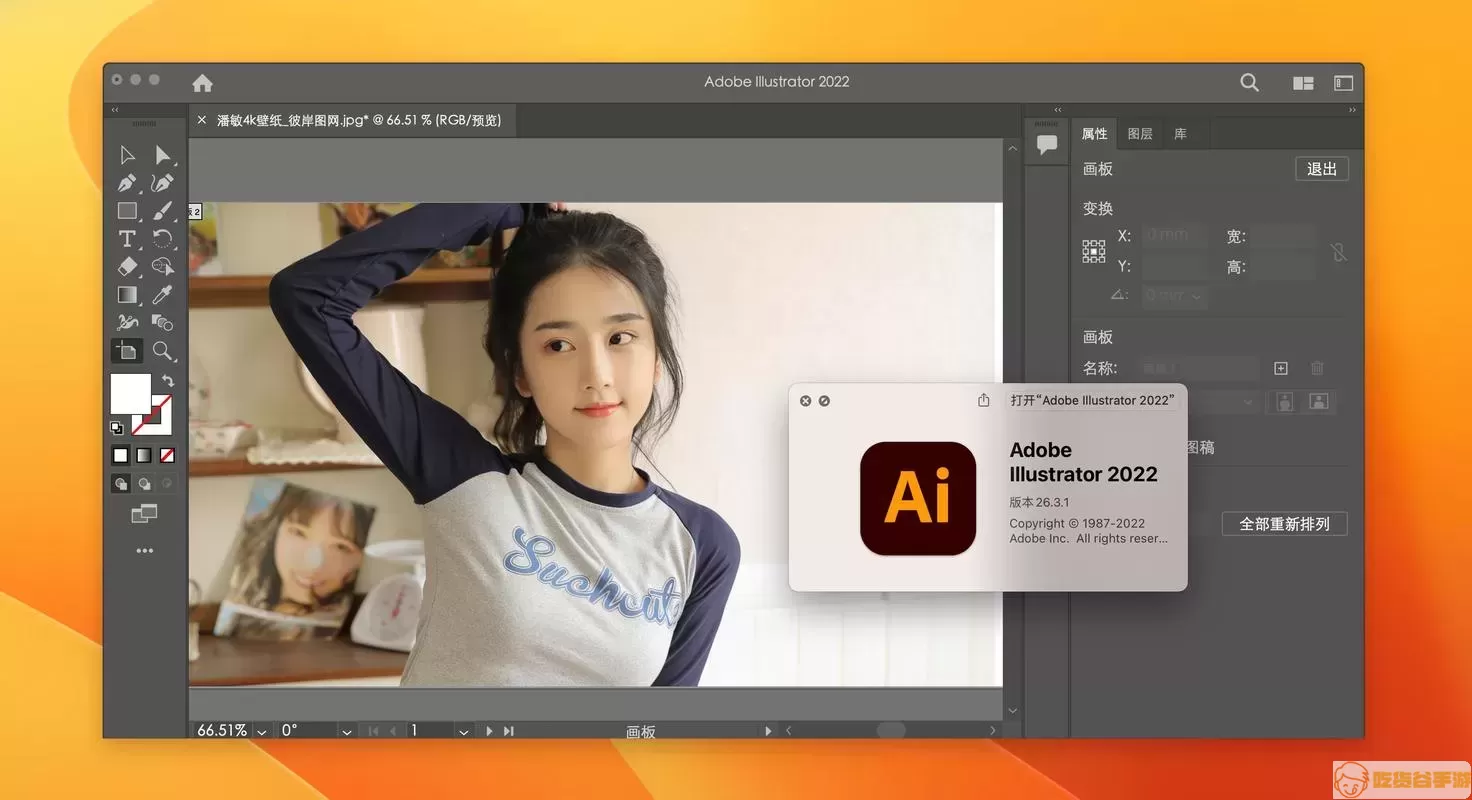Expand right panels with double arrows
The image size is (1472, 800).
point(1353,110)
